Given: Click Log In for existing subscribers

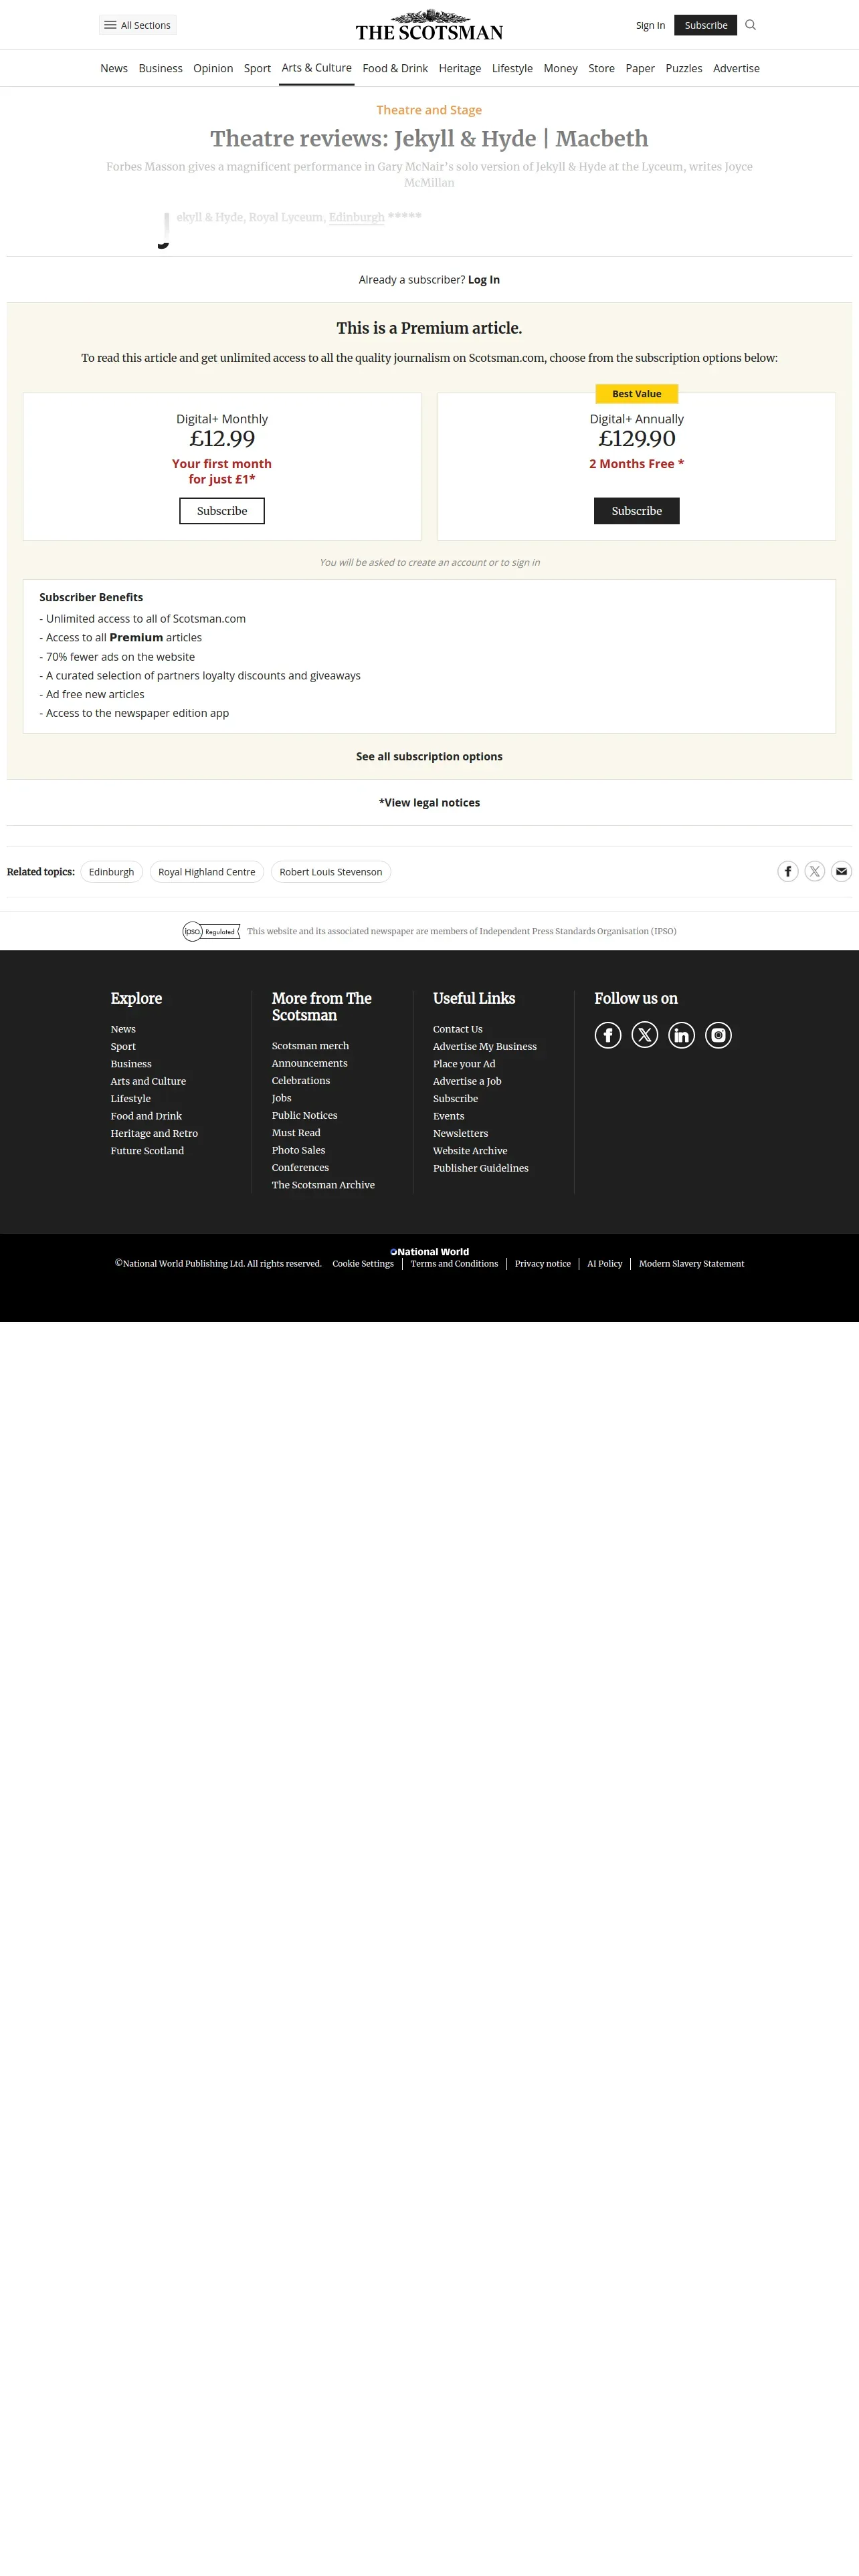Looking at the screenshot, I should click(x=484, y=280).
